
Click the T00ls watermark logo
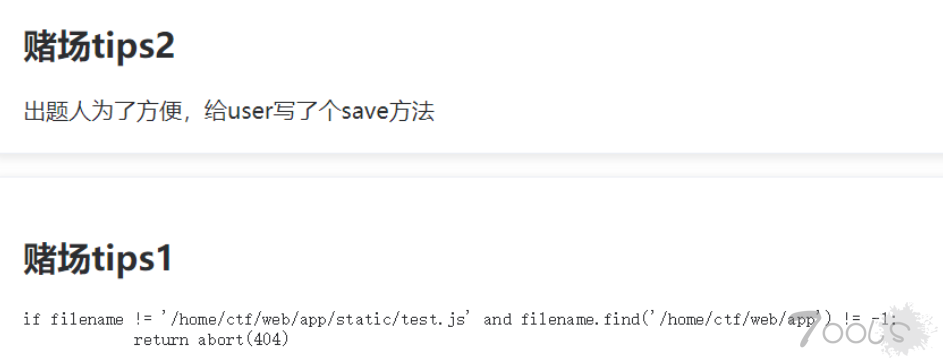click(x=861, y=331)
